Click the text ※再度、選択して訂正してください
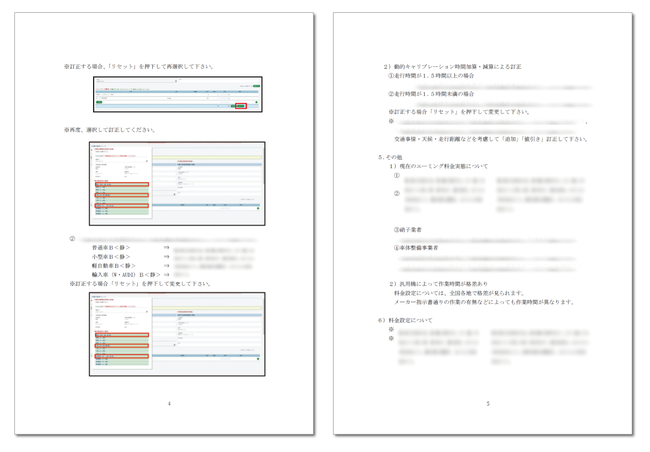This screenshot has width=650, height=452. pyautogui.click(x=109, y=130)
